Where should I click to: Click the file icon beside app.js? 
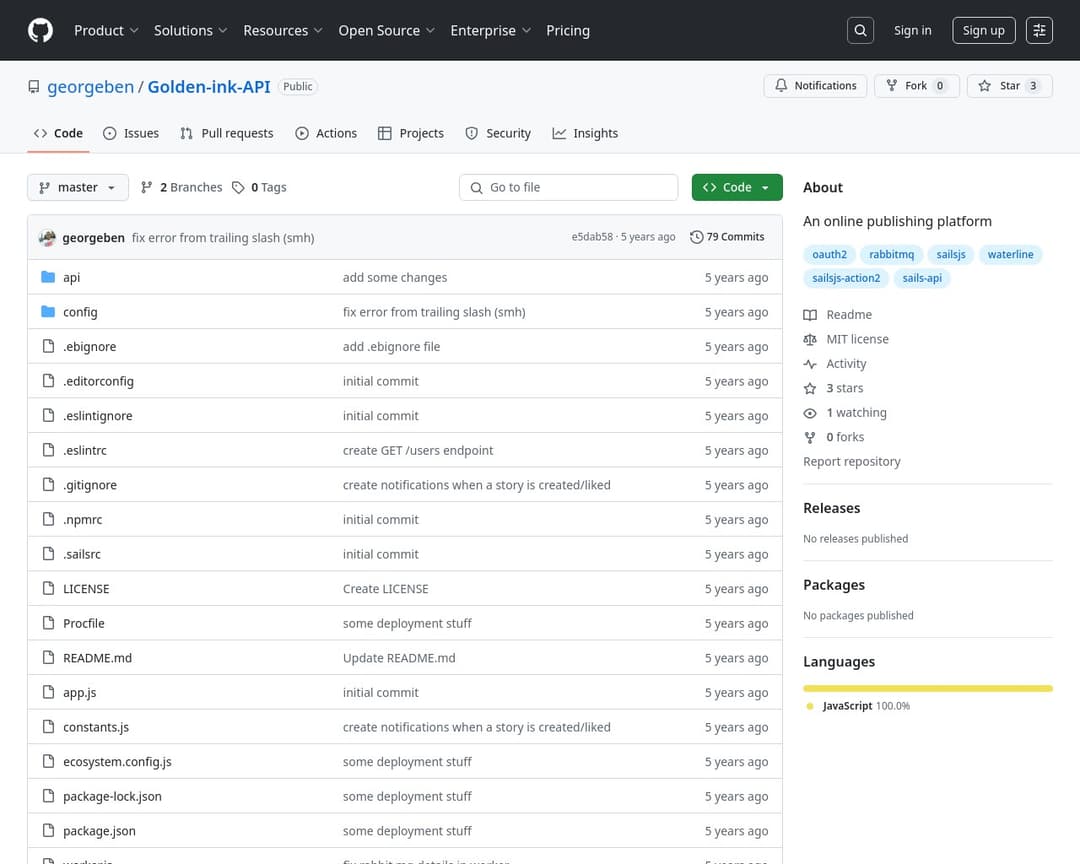48,692
